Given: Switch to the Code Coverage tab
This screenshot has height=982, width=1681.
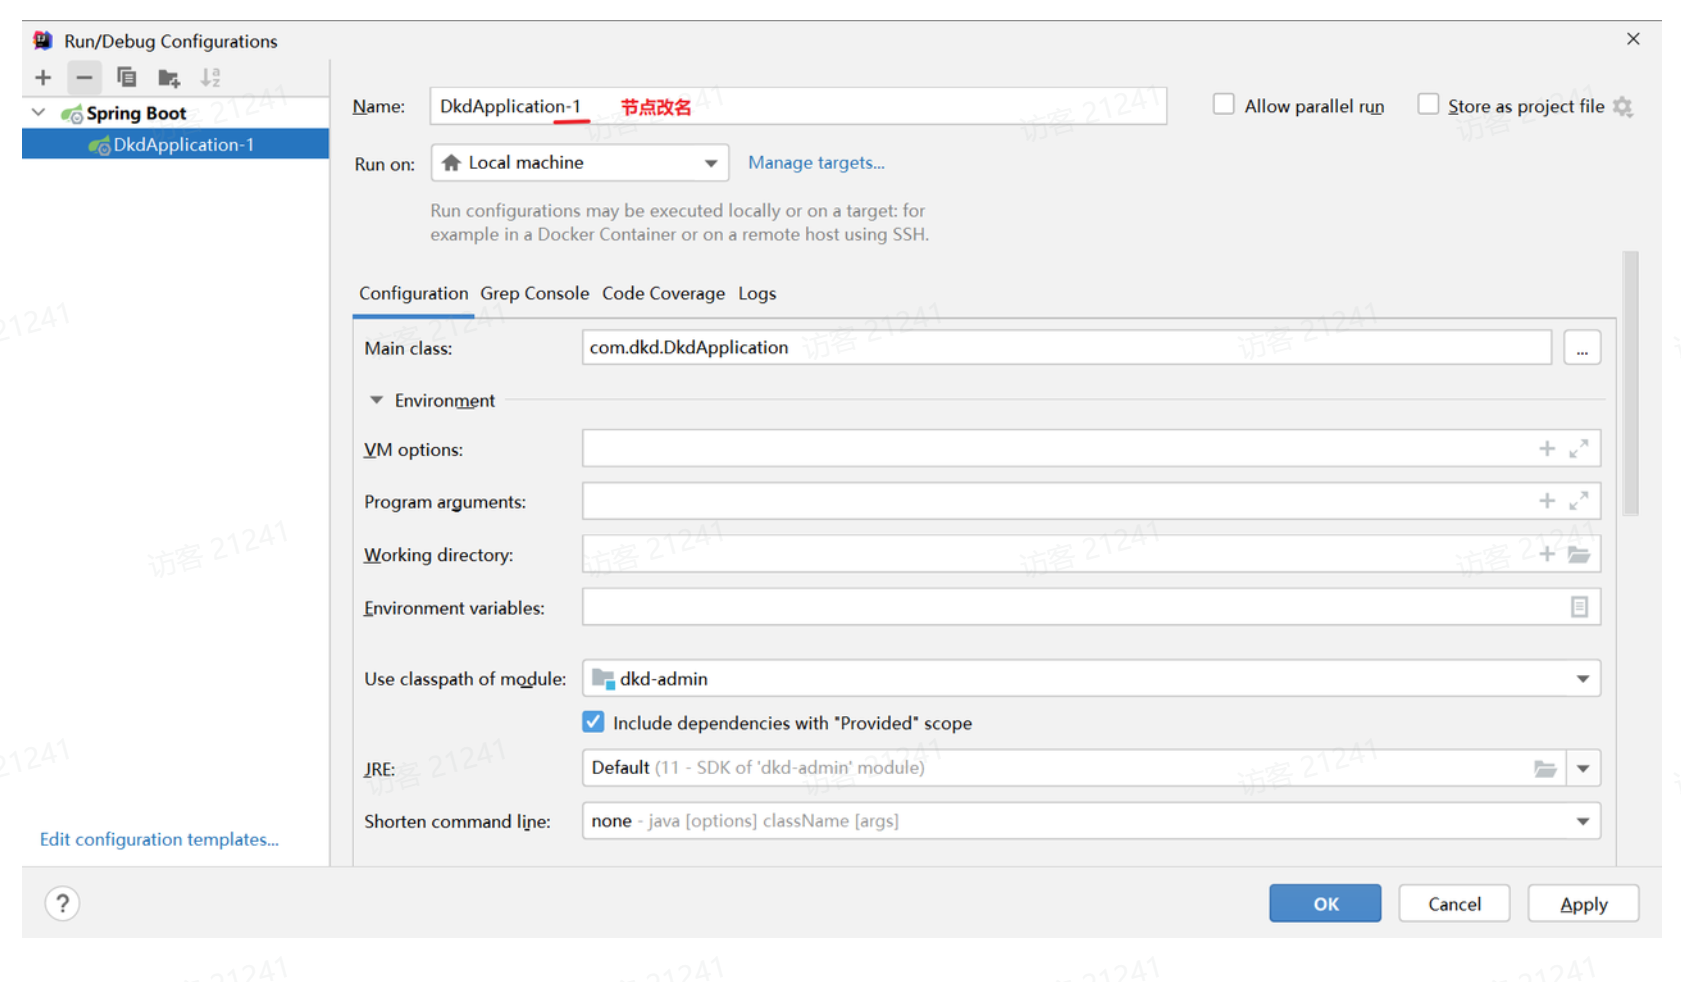Looking at the screenshot, I should (x=663, y=293).
